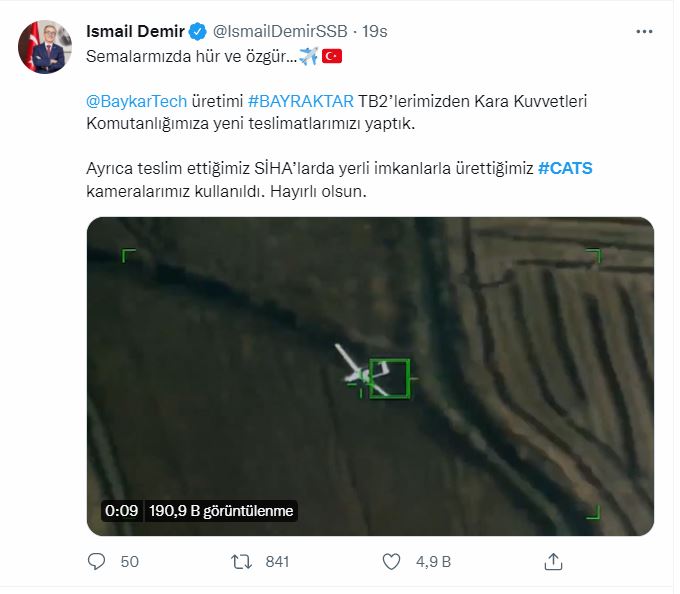Click the blue verified badge
680x594 pixels.
tap(198, 32)
